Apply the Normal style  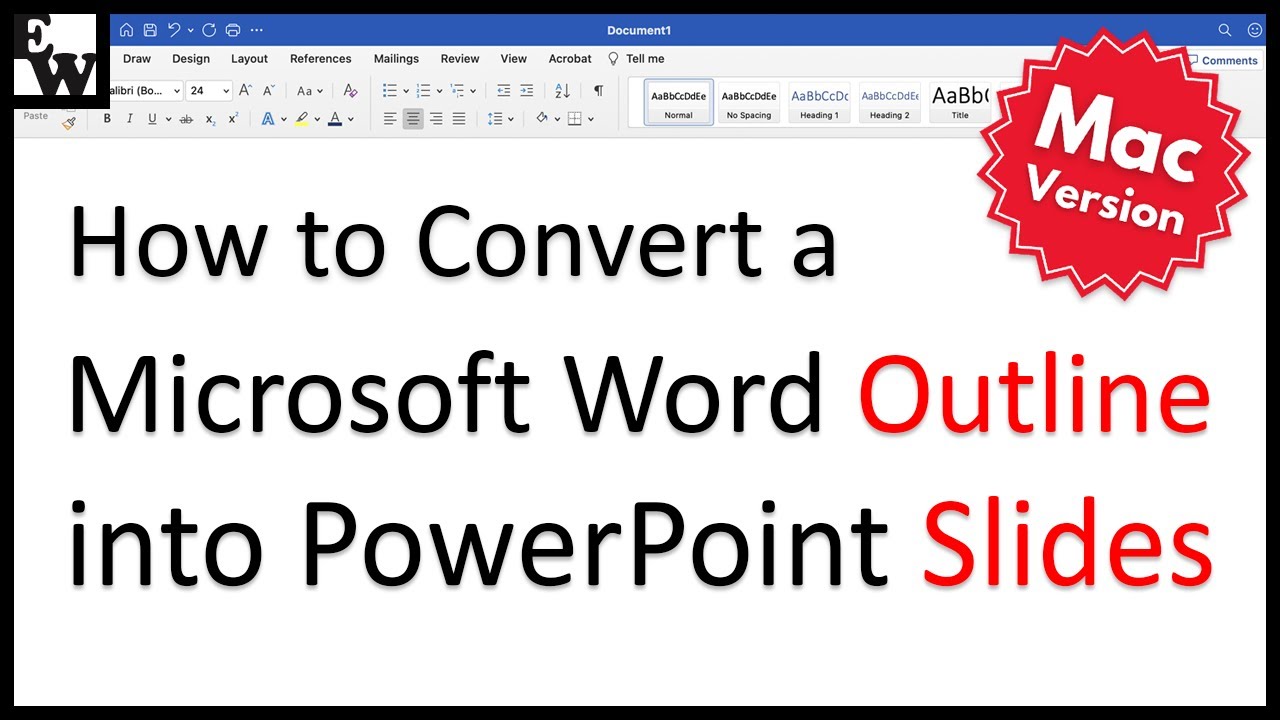(x=679, y=103)
